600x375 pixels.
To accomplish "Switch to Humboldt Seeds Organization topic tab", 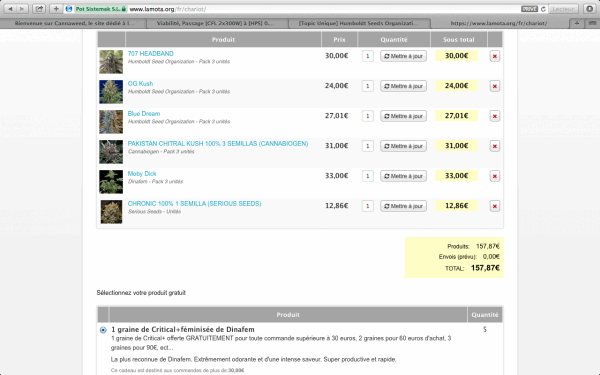I will (358, 23).
